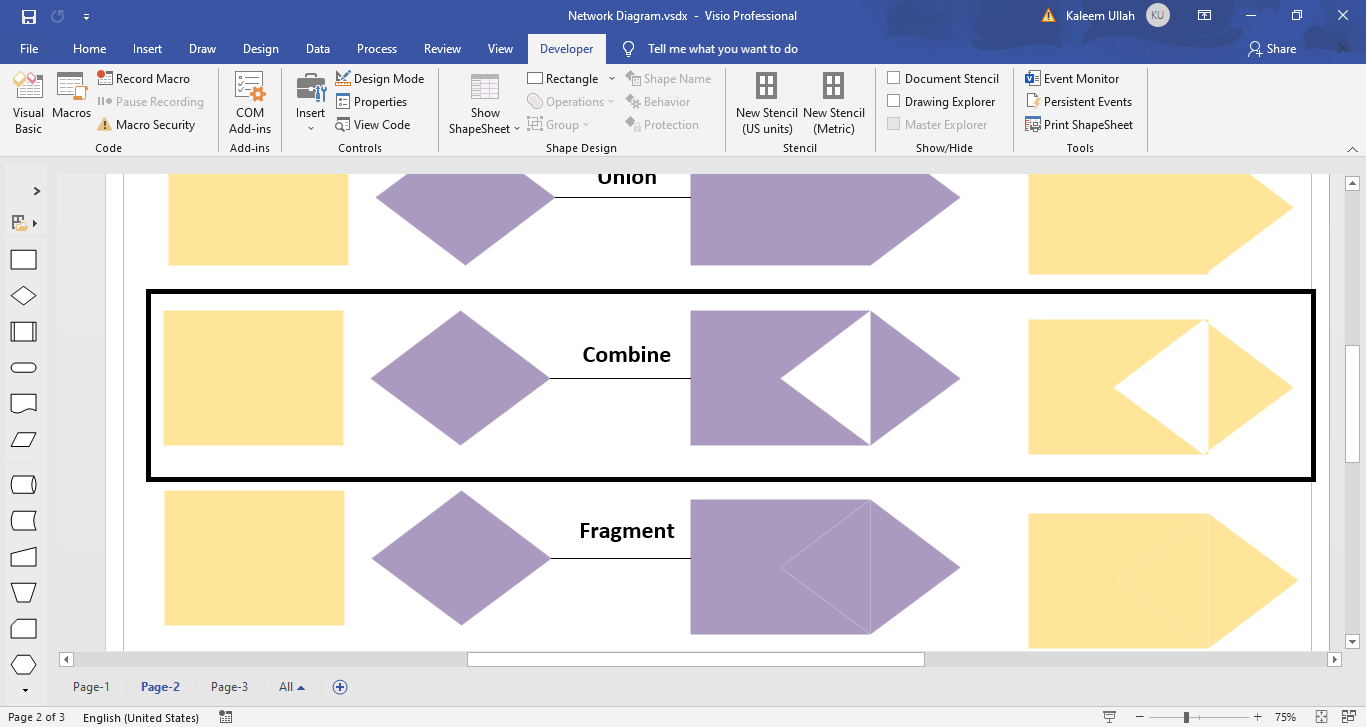Click Persistent Events
The height and width of the screenshot is (727, 1366).
point(1086,101)
